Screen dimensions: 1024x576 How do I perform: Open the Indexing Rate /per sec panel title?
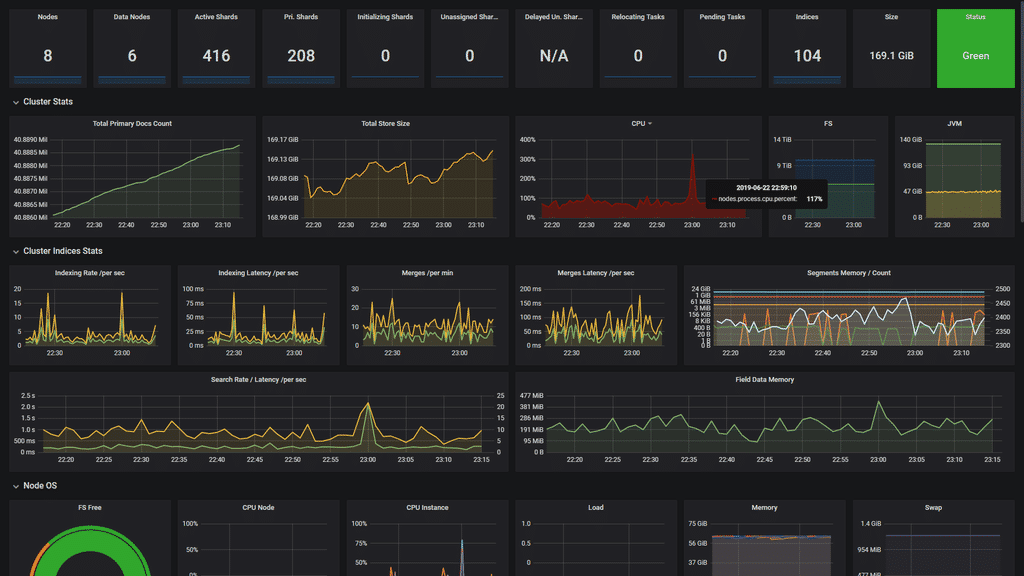tap(89, 273)
